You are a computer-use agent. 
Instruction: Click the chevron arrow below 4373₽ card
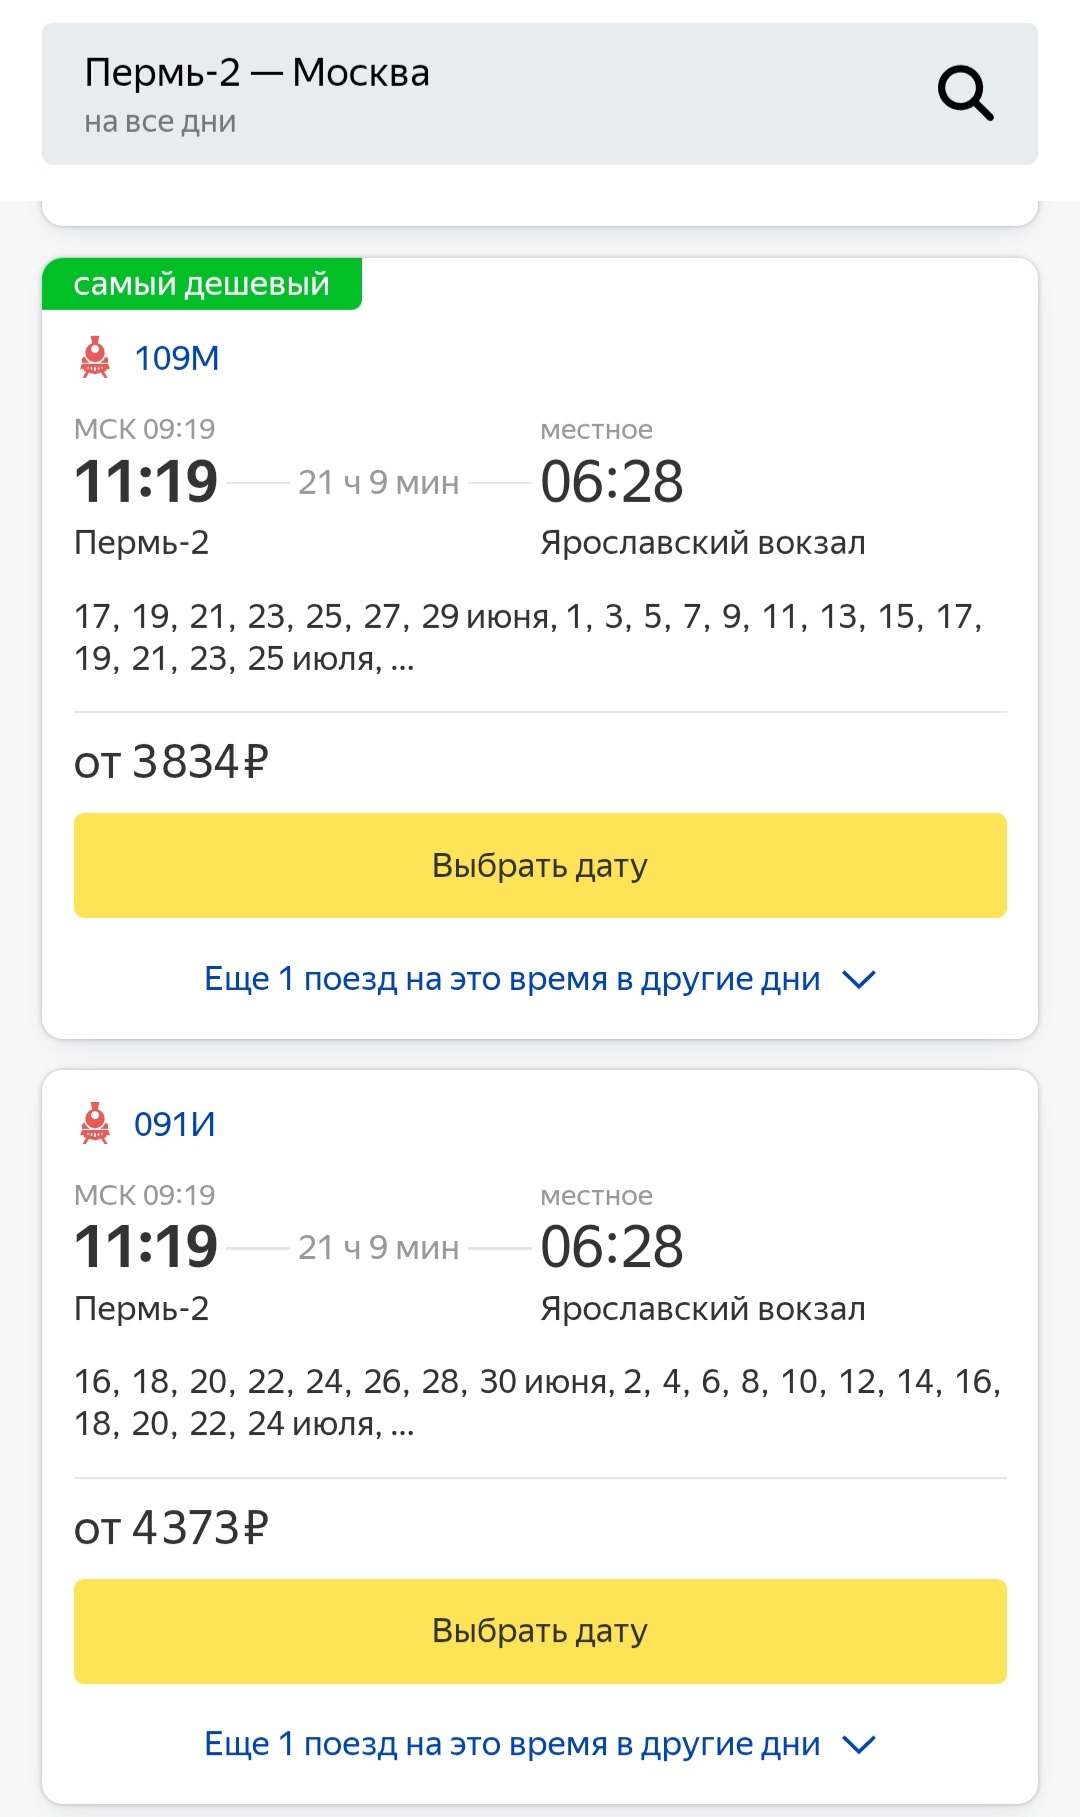[859, 1745]
